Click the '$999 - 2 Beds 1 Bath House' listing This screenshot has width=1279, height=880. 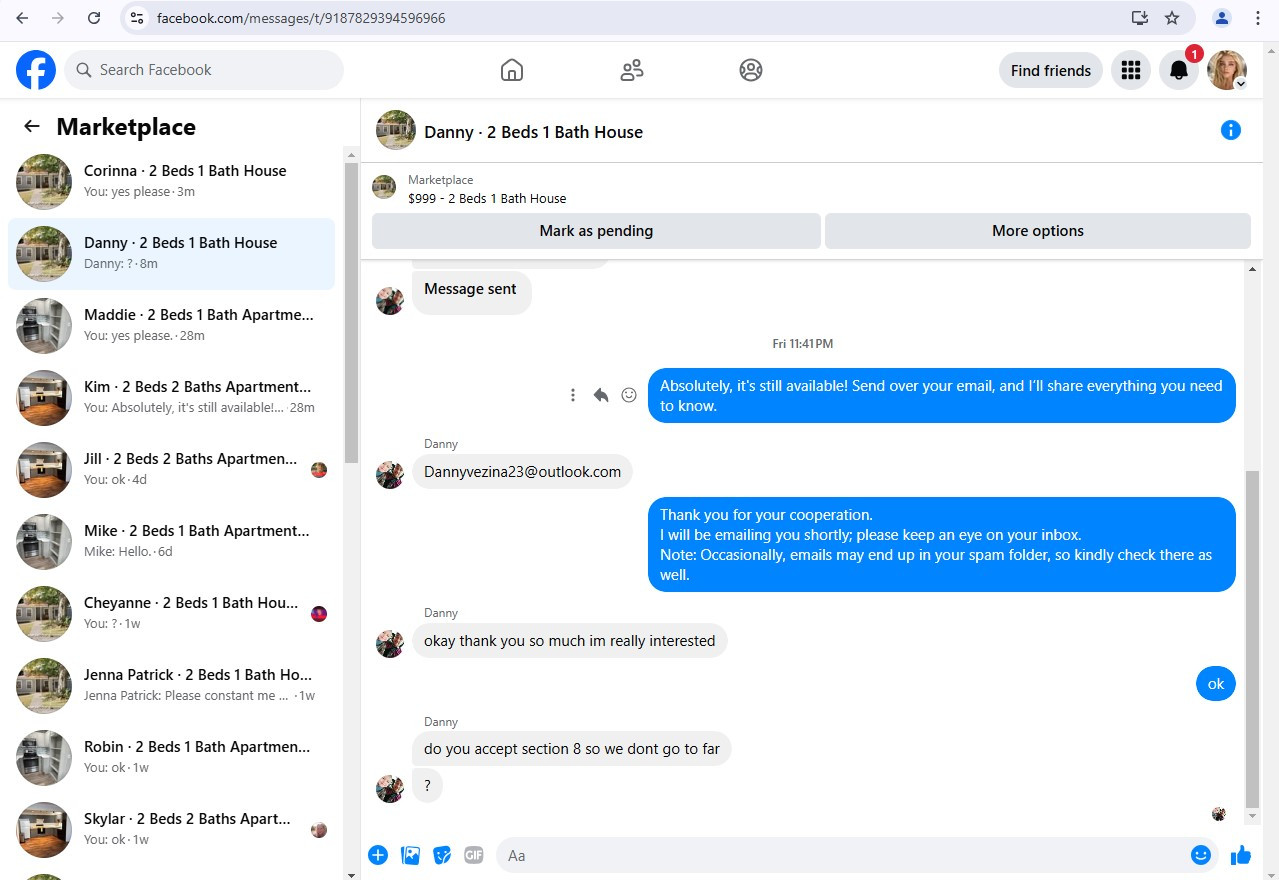click(487, 198)
